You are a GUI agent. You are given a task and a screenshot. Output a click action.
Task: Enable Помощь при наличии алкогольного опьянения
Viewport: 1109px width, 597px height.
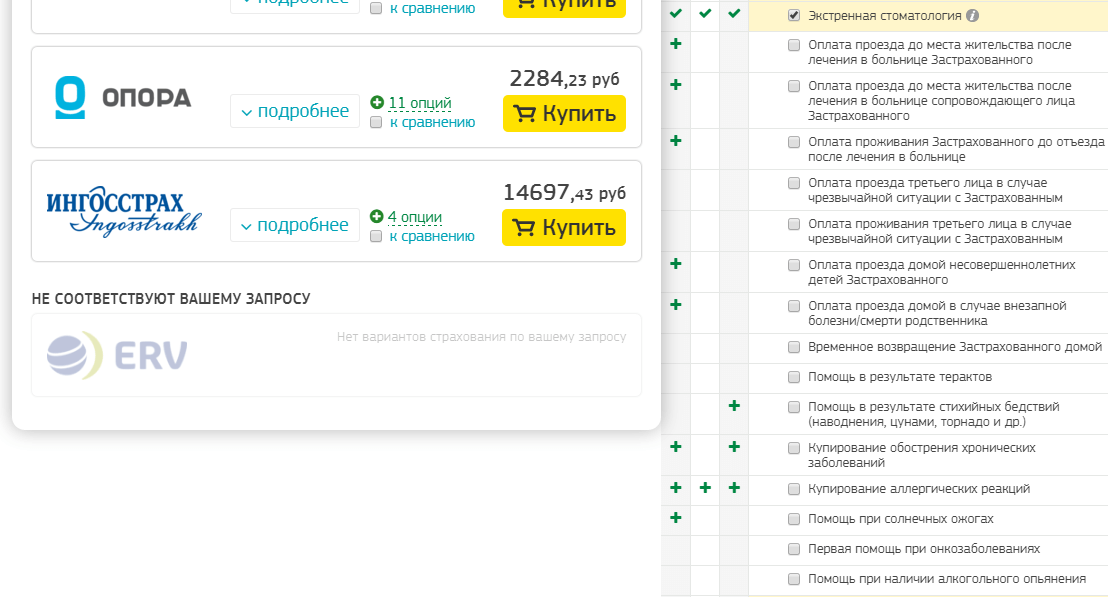point(794,579)
